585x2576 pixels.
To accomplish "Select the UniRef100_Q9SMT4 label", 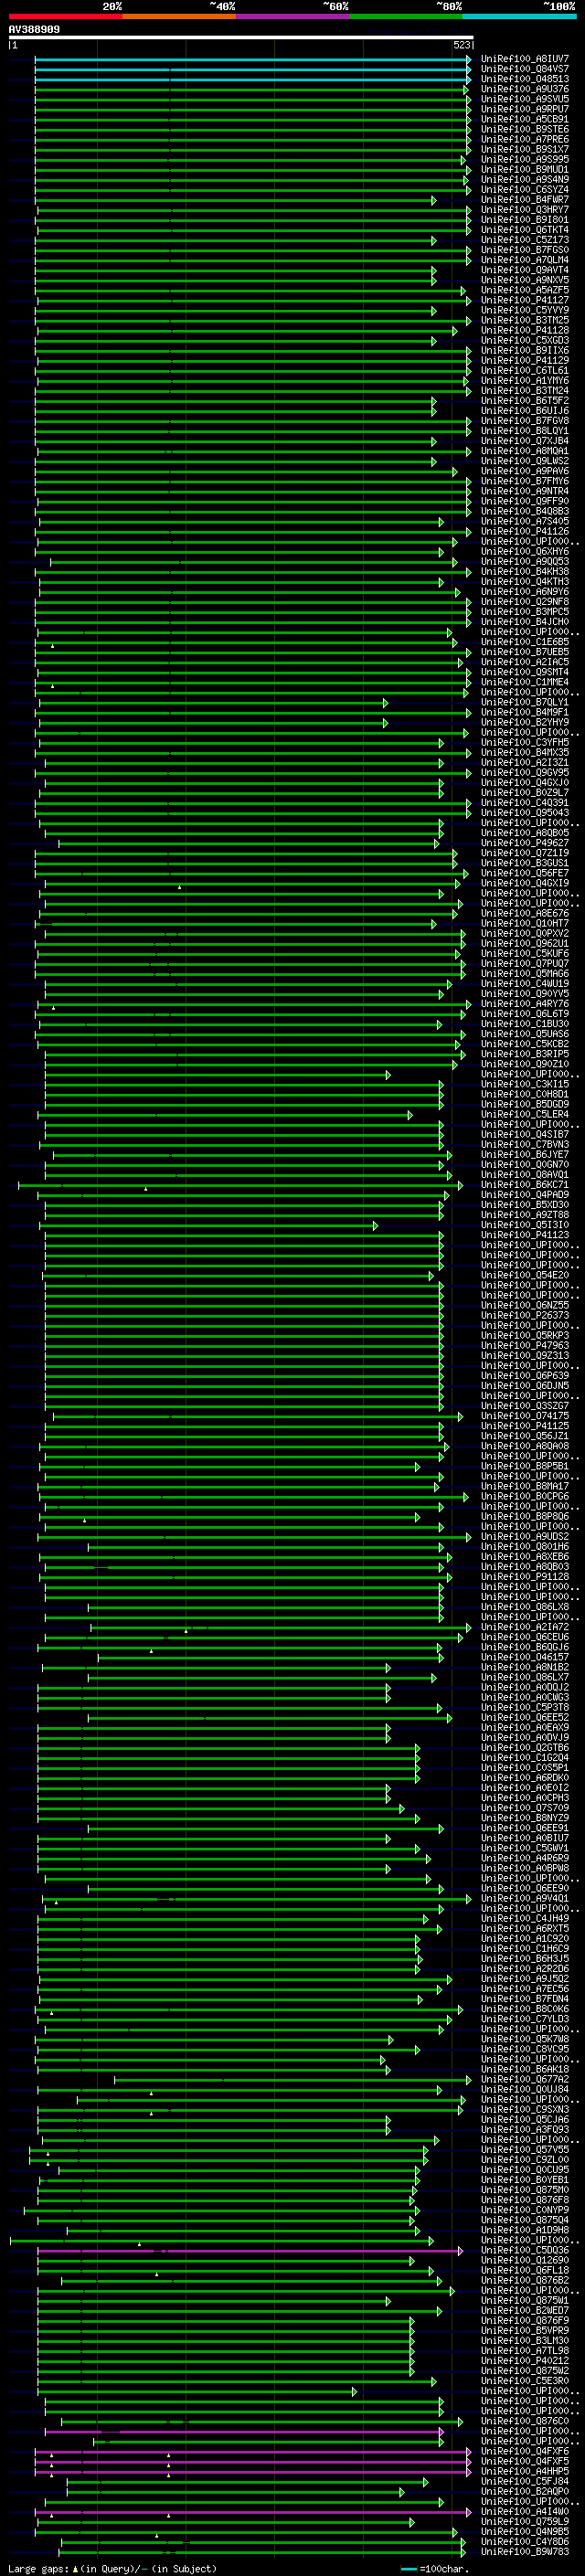I will [x=525, y=672].
